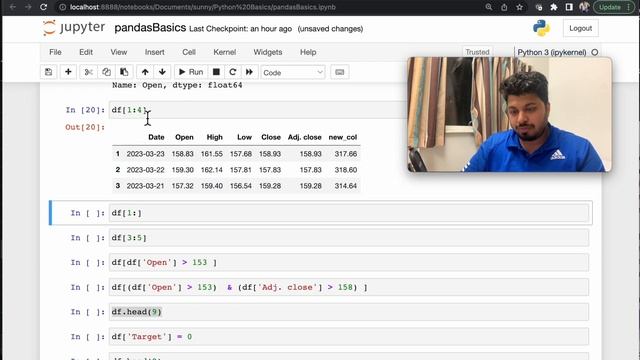Image resolution: width=640 pixels, height=360 pixels.
Task: Open the command palette keyboard icon
Action: [x=340, y=72]
